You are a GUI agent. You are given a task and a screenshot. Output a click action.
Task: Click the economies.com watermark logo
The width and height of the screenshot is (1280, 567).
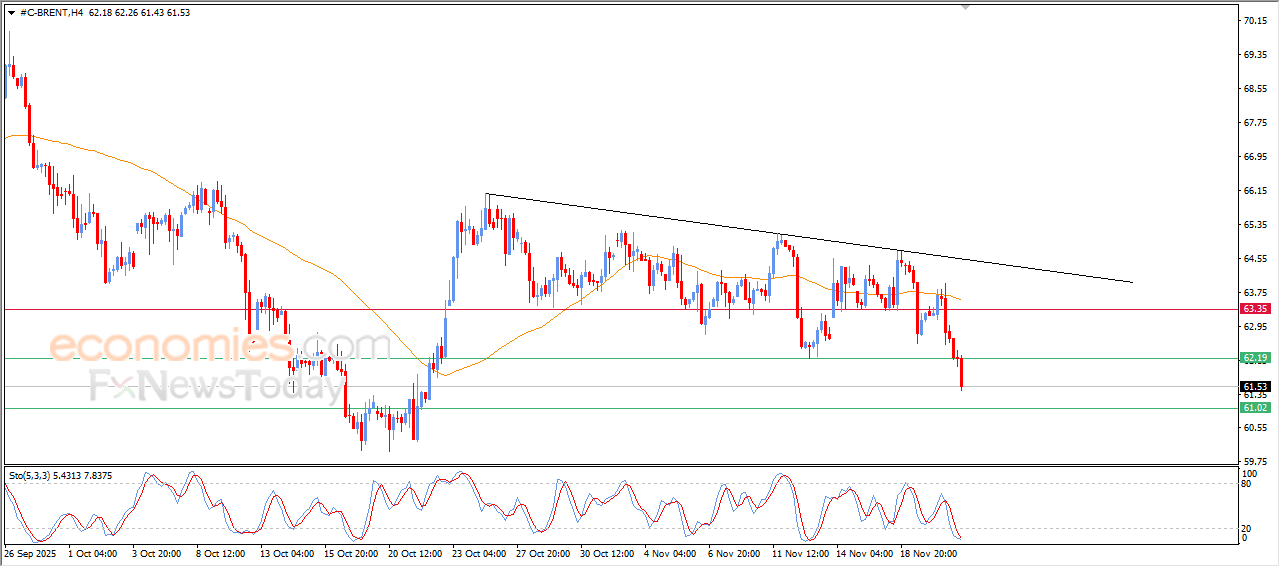click(220, 346)
